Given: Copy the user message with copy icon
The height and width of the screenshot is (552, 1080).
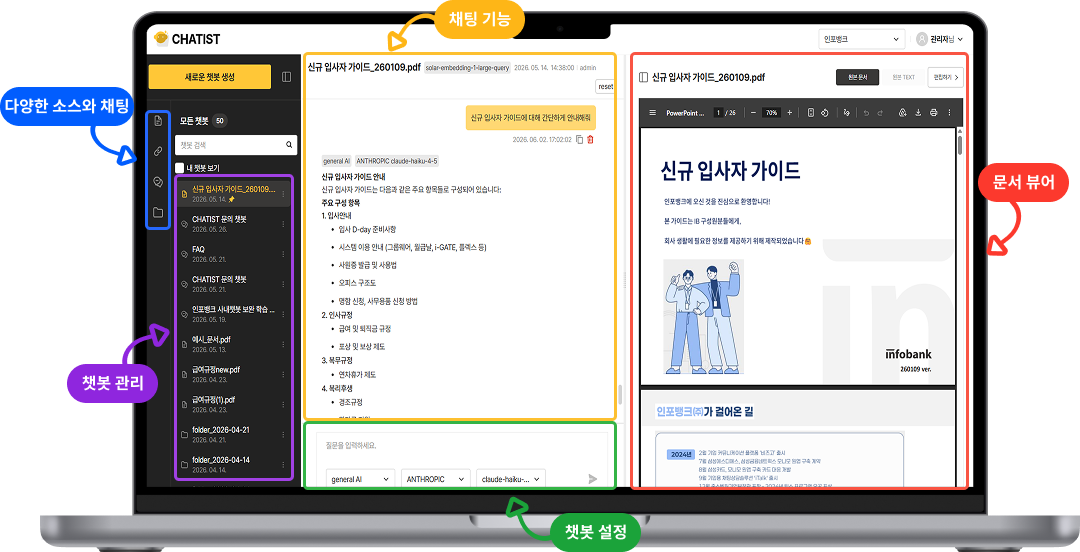Looking at the screenshot, I should [x=579, y=139].
